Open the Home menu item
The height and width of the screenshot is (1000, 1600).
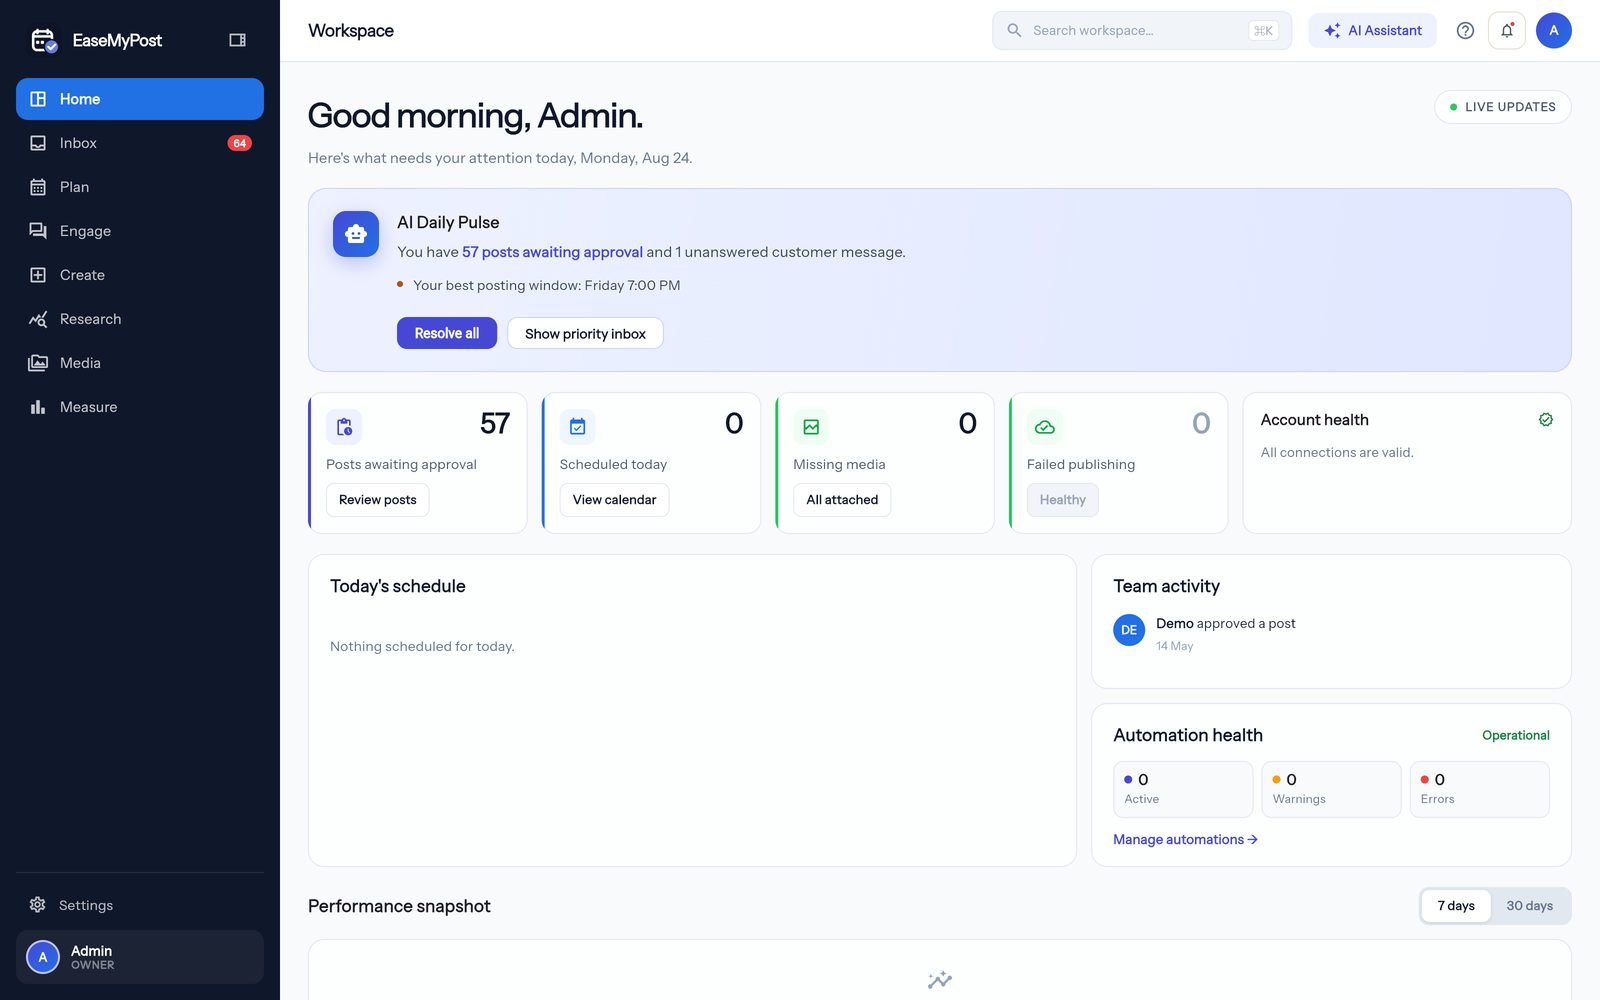click(140, 99)
